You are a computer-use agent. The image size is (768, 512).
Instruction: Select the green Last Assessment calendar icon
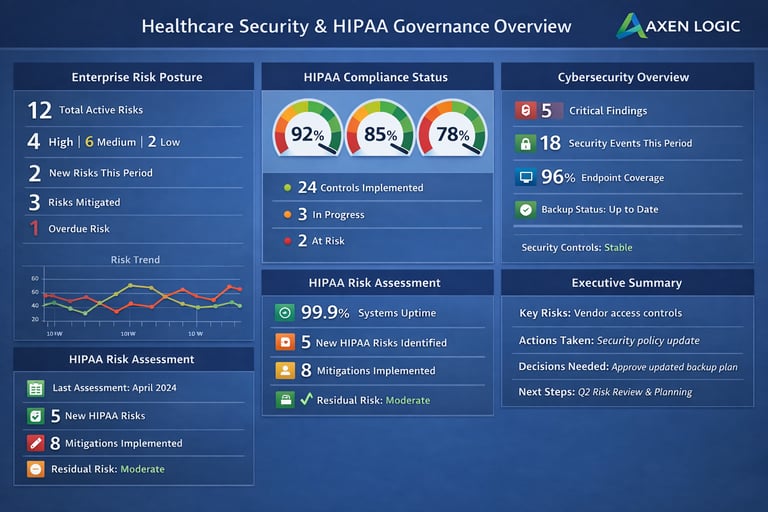click(36, 389)
